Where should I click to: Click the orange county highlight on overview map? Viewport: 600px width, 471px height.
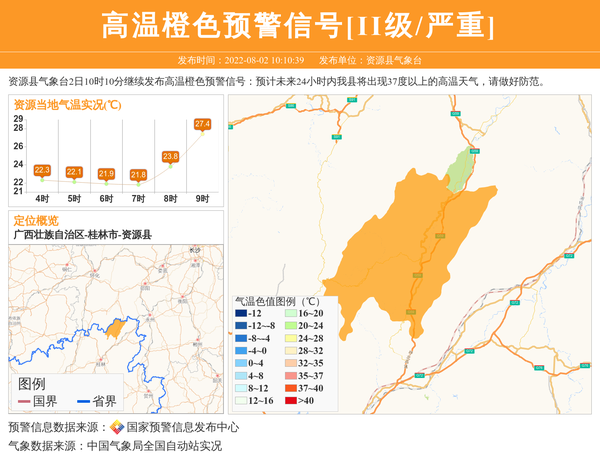[115, 328]
